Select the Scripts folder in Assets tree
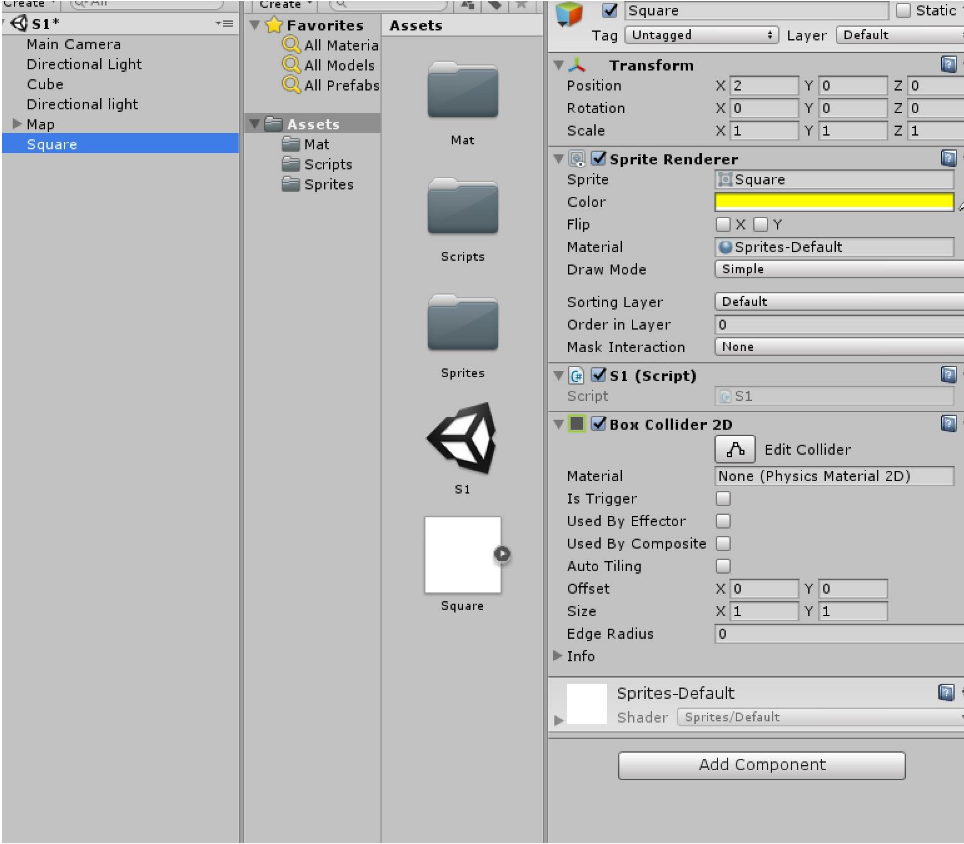This screenshot has width=964, height=844. point(317,164)
